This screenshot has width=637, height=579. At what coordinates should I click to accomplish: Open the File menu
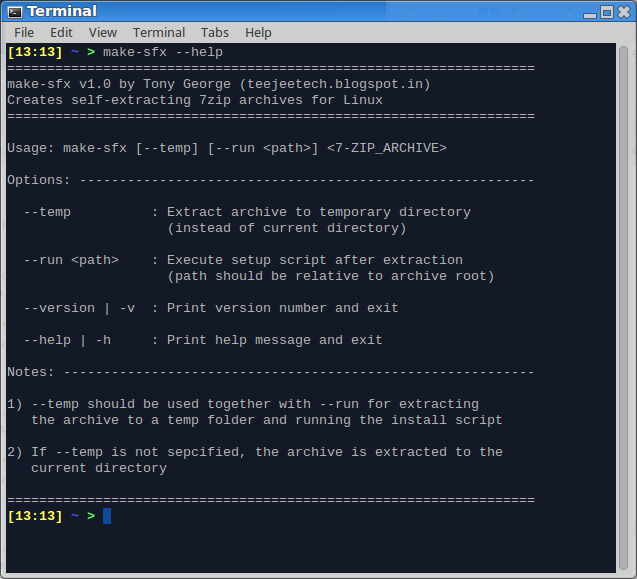[x=24, y=33]
